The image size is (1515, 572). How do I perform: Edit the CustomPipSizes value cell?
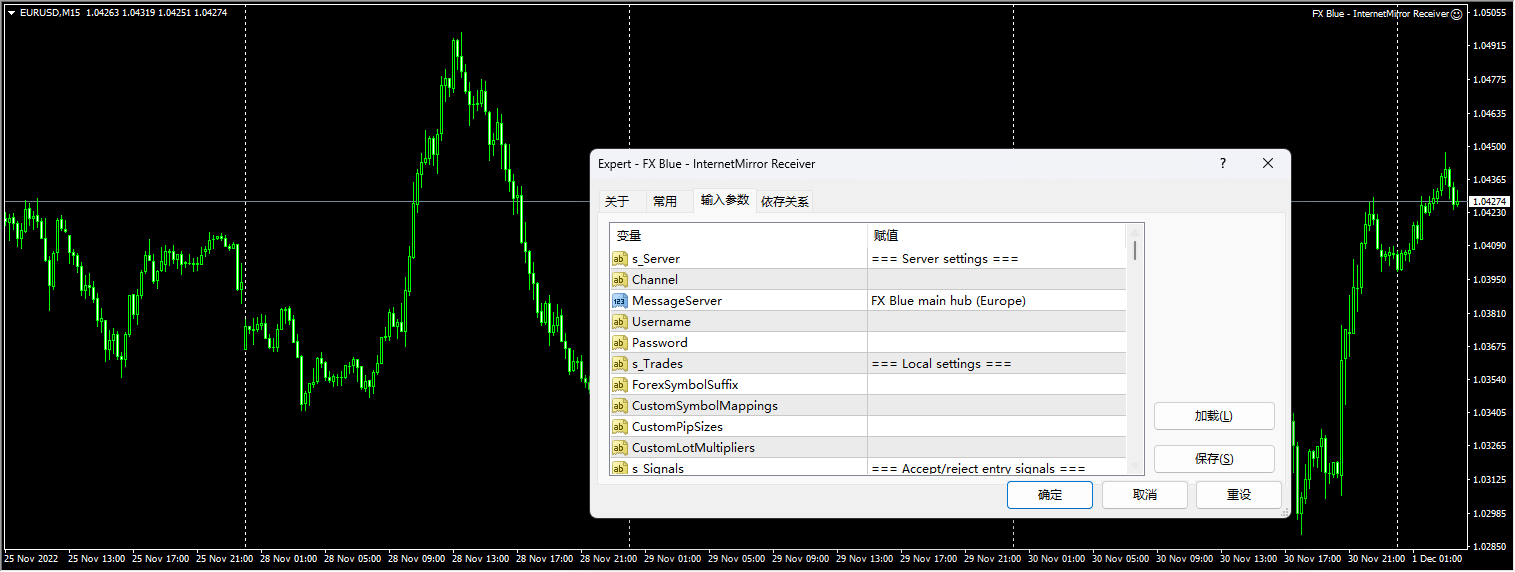pyautogui.click(x=997, y=427)
